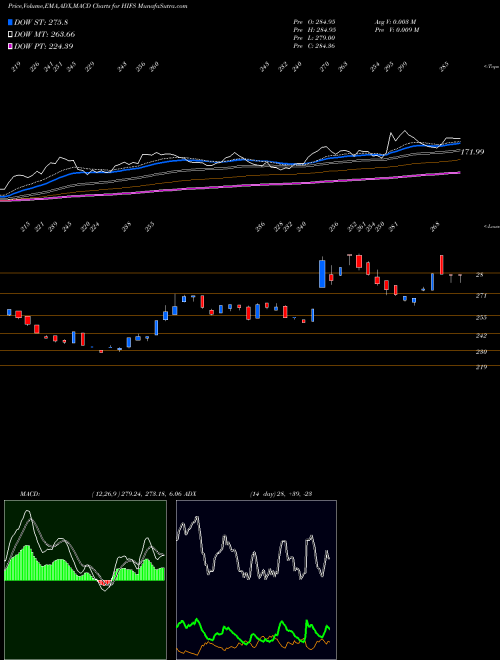Screen dimensions: 500x660
Task: Click the 'ADX' indicator heading
Action: pos(190,494)
